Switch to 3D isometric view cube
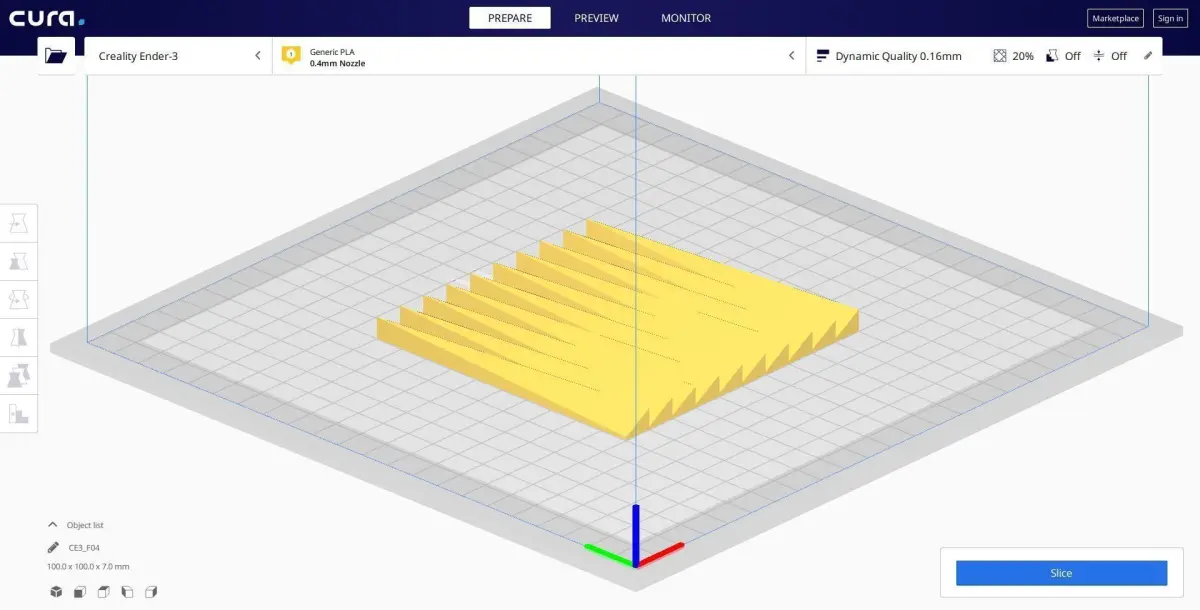Image resolution: width=1200 pixels, height=610 pixels. [56, 592]
